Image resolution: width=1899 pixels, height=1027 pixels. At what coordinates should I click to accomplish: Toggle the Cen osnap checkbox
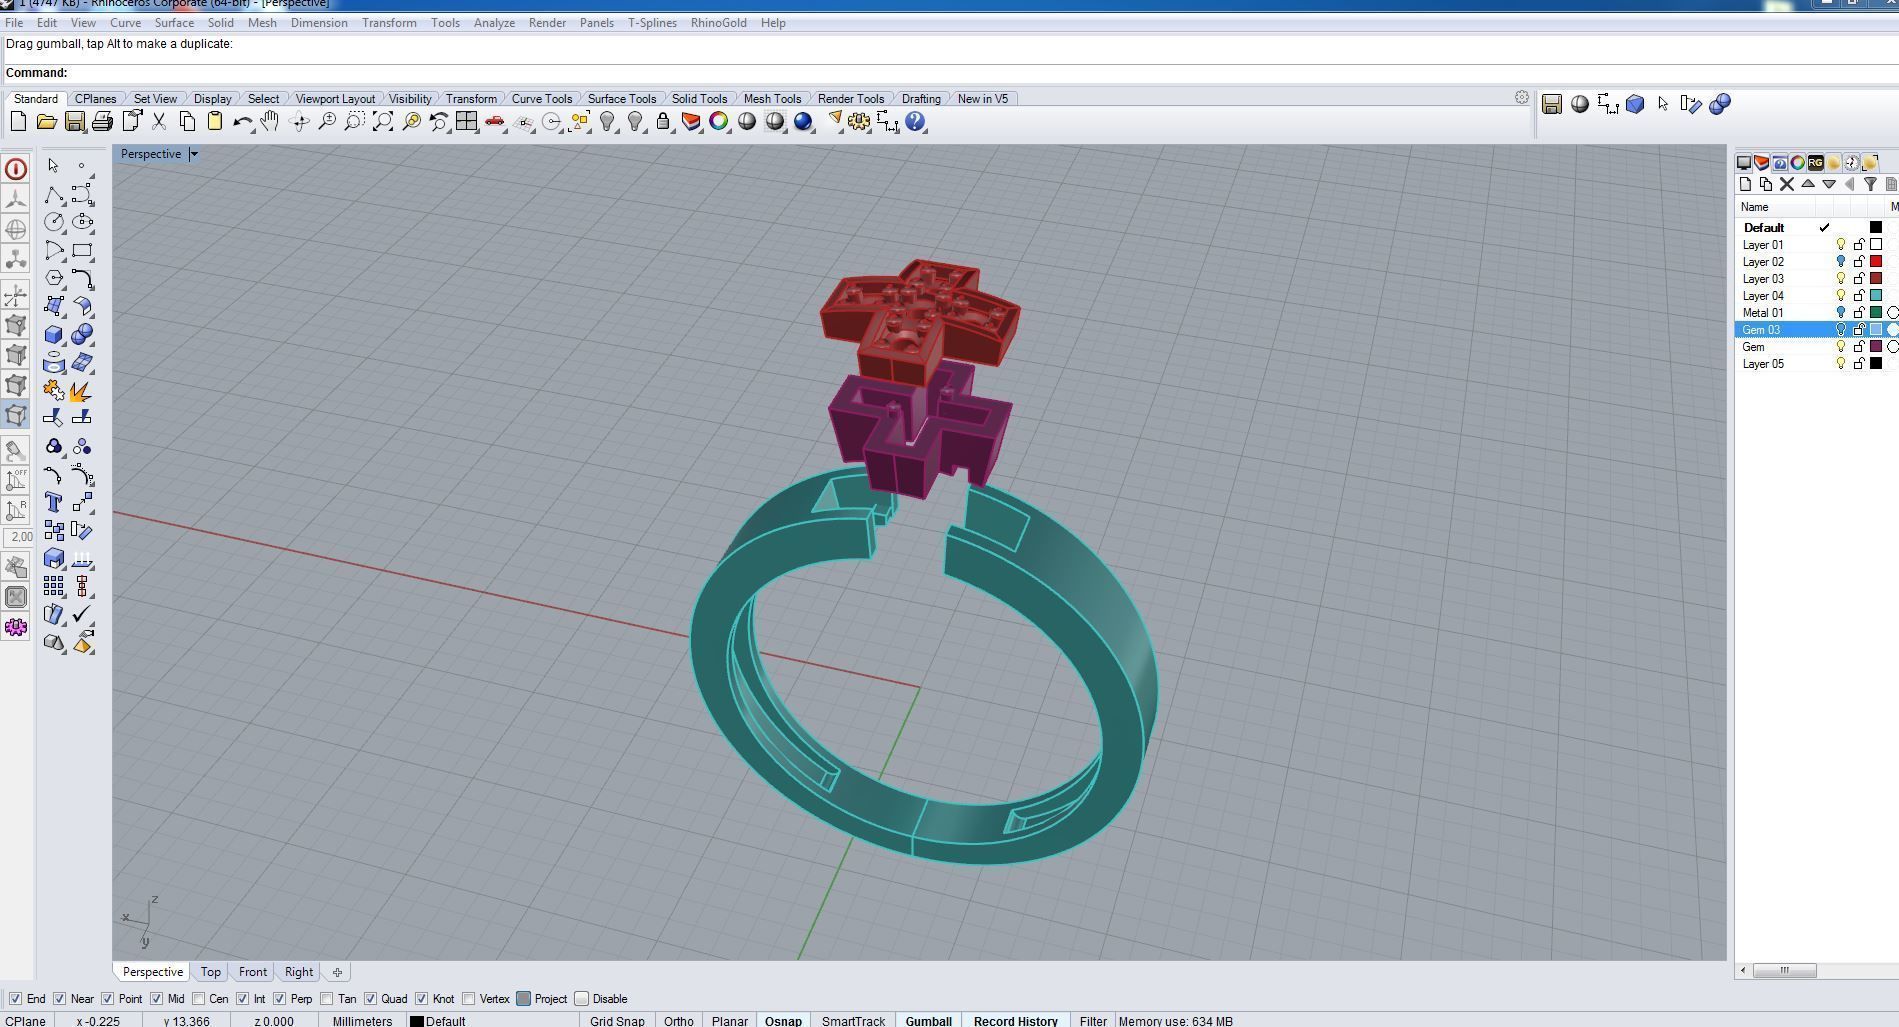tap(198, 998)
